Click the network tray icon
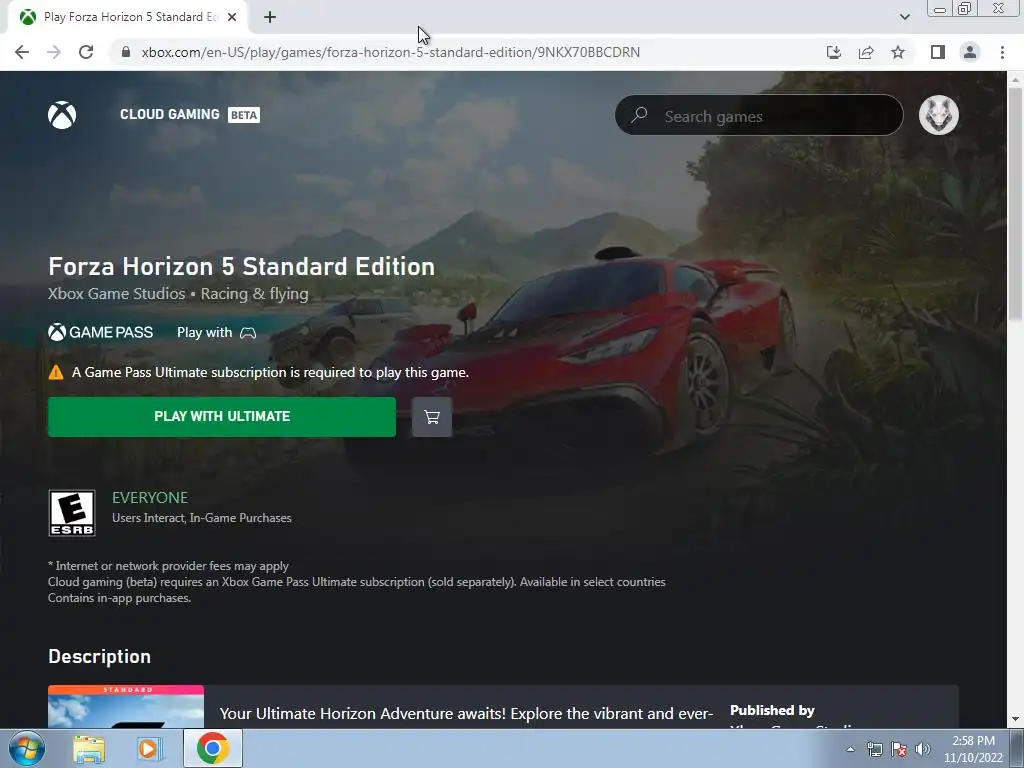1024x768 pixels. pos(874,749)
